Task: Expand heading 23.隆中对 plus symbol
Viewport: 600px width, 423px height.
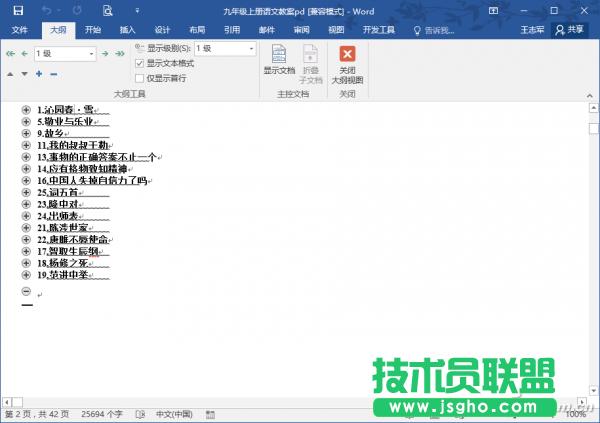Action: (x=26, y=203)
